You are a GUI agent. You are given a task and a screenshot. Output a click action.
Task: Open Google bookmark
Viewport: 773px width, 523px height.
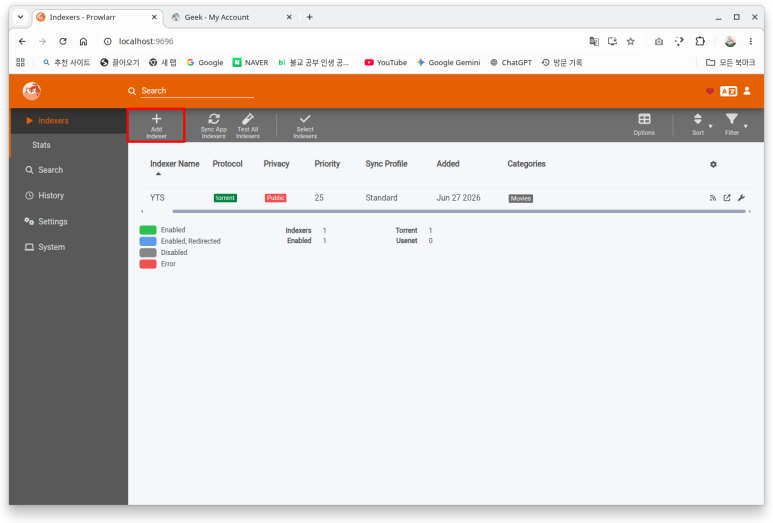[205, 63]
